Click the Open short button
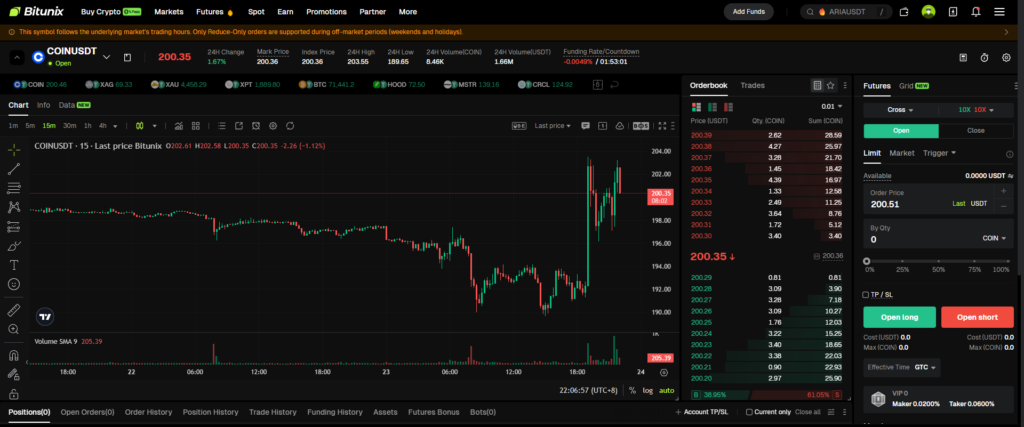The height and width of the screenshot is (427, 1024). coord(977,317)
